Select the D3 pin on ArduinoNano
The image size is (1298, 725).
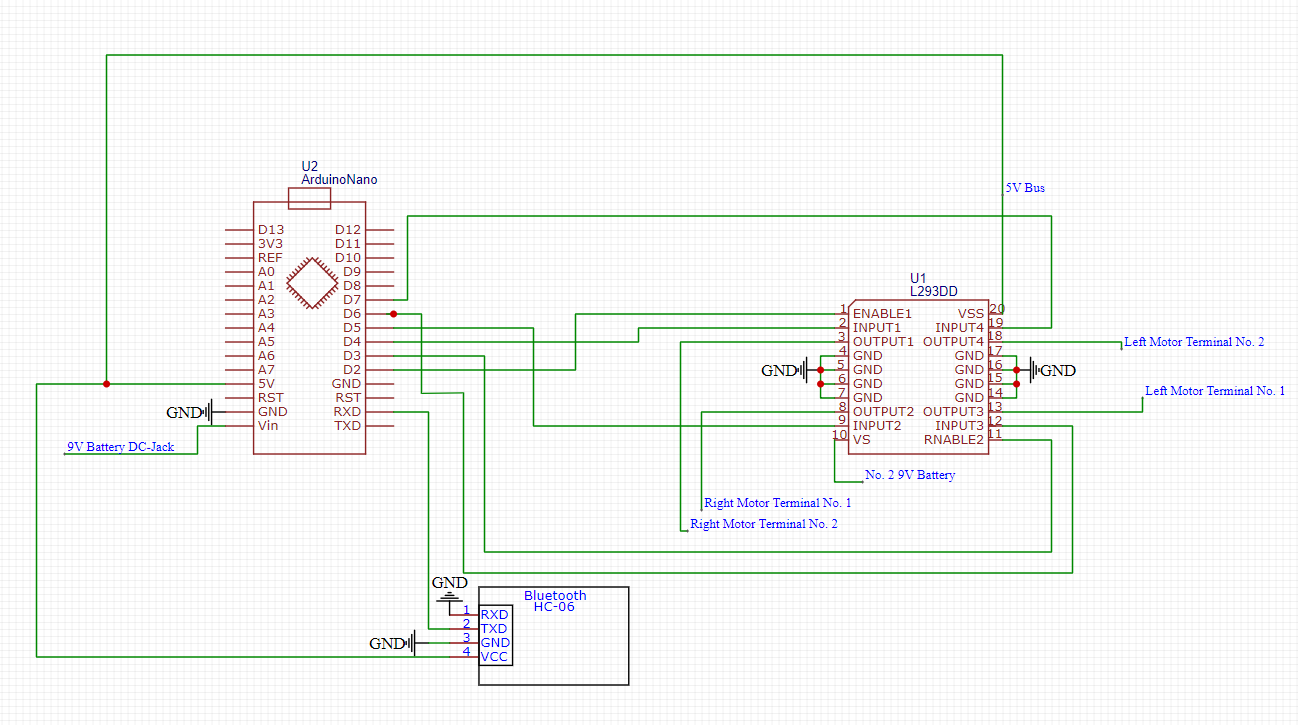pyautogui.click(x=352, y=356)
